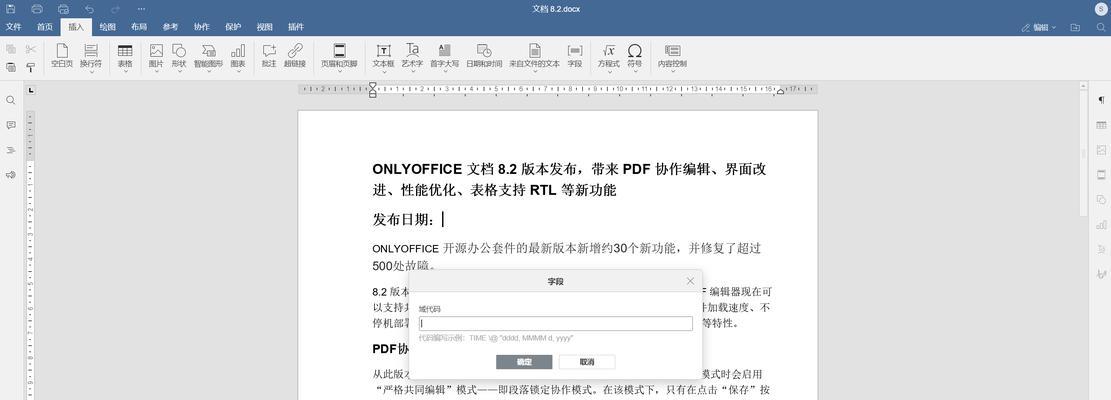This screenshot has width=1111, height=400.
Task: Click the Copy icon
Action: click(x=11, y=50)
